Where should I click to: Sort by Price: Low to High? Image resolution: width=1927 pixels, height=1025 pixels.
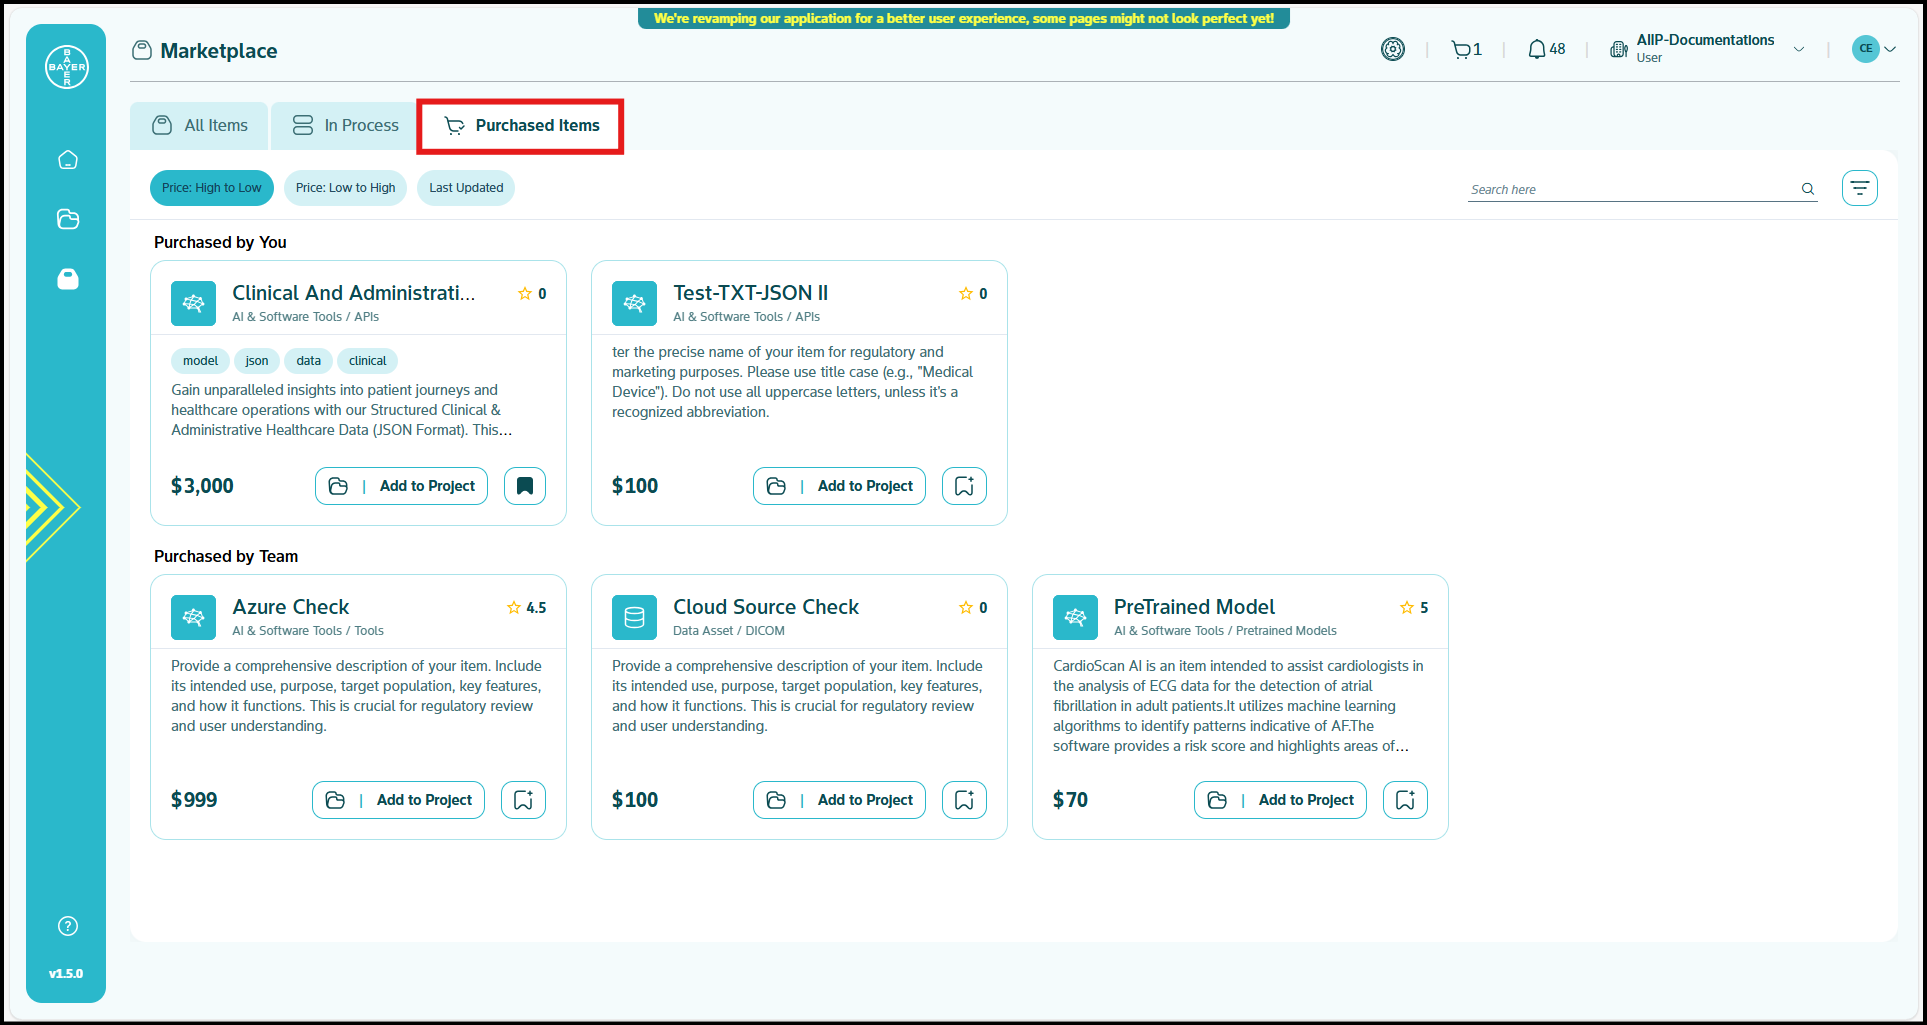coord(345,188)
